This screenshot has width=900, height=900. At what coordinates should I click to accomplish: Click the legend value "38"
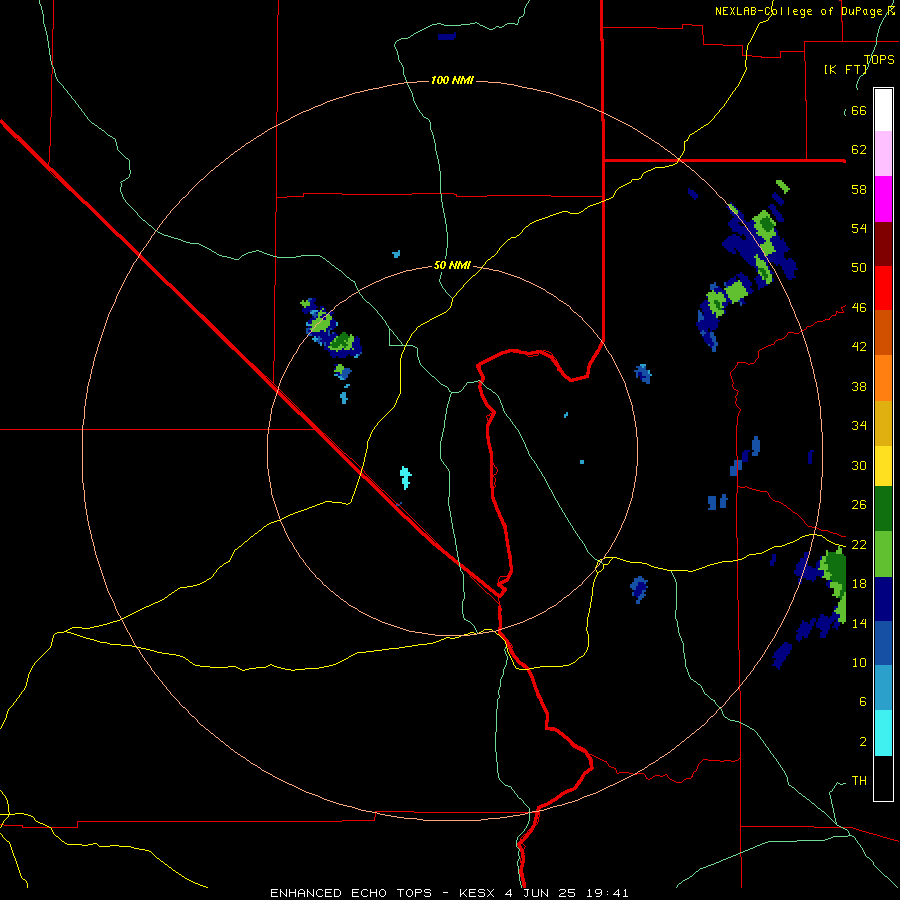(859, 386)
